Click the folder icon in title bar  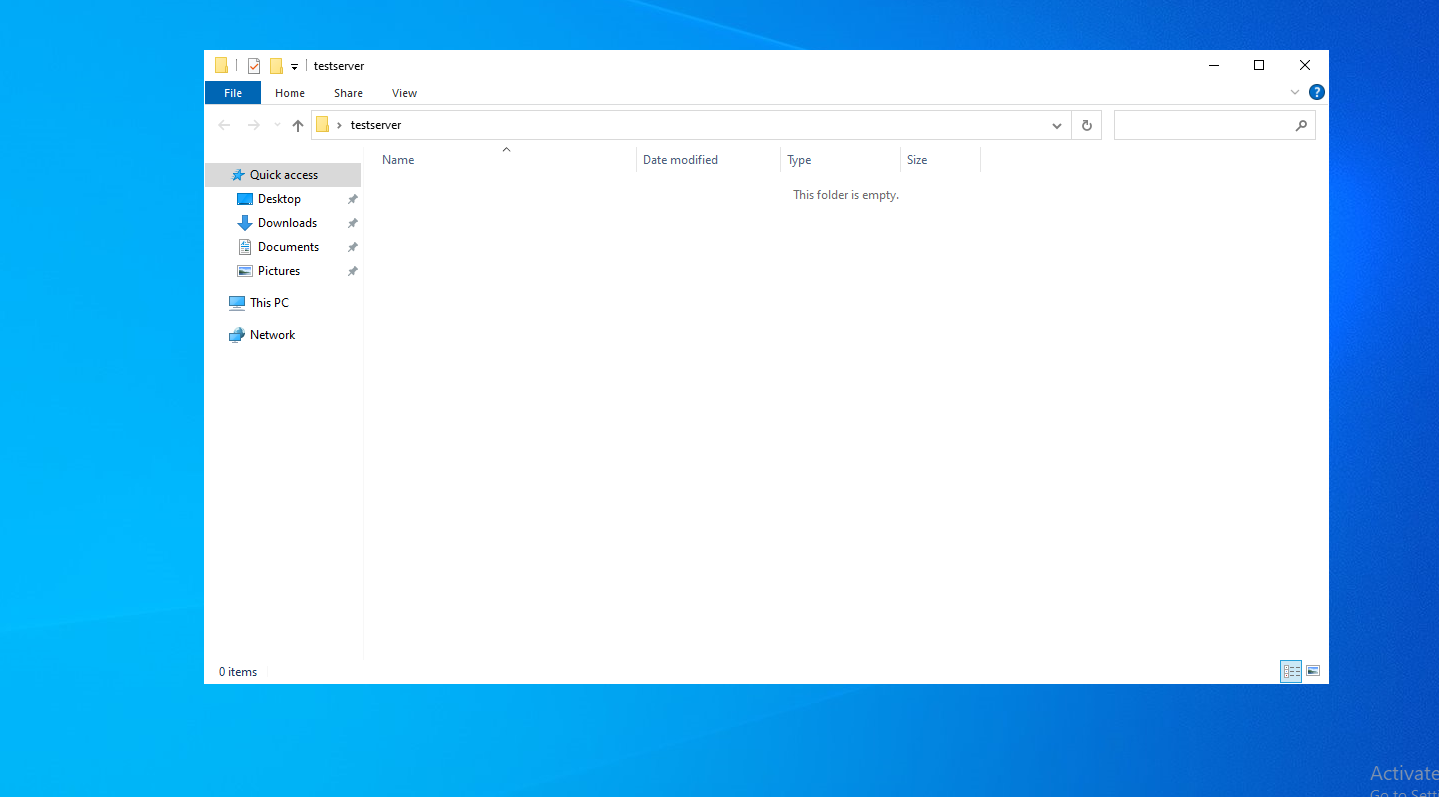pyautogui.click(x=221, y=66)
